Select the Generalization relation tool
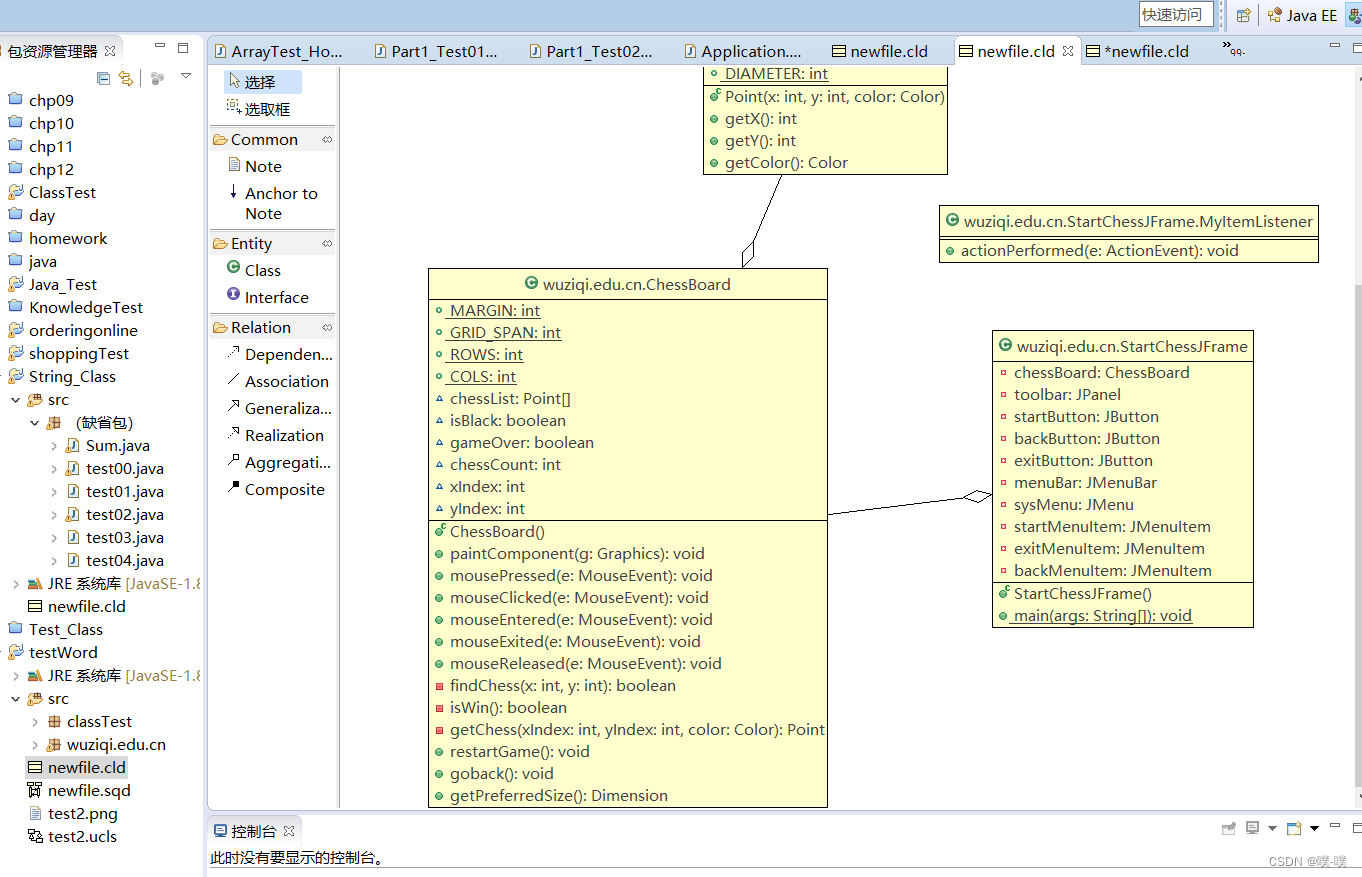 [279, 408]
